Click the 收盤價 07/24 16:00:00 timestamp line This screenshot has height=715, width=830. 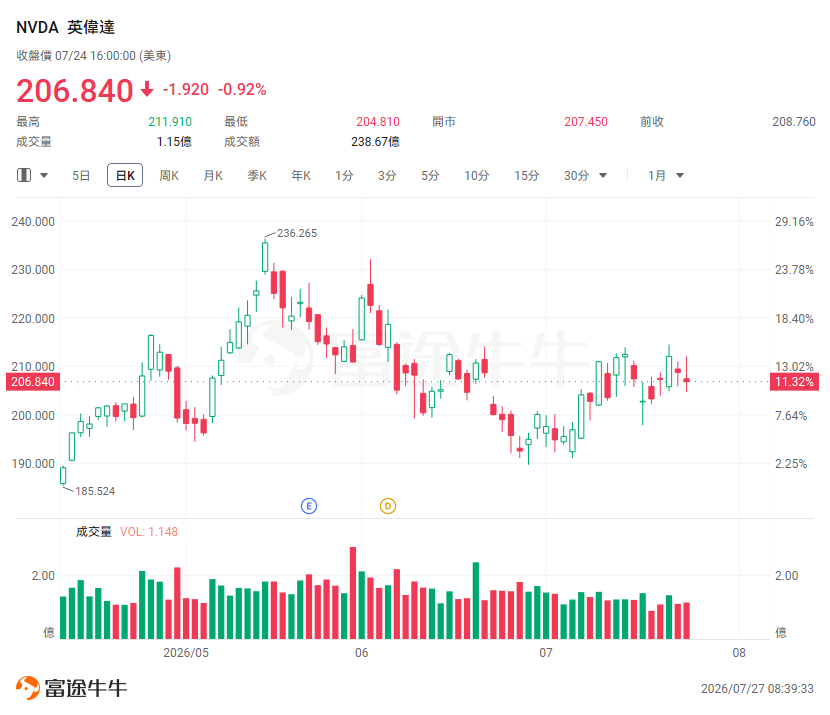pos(94,56)
